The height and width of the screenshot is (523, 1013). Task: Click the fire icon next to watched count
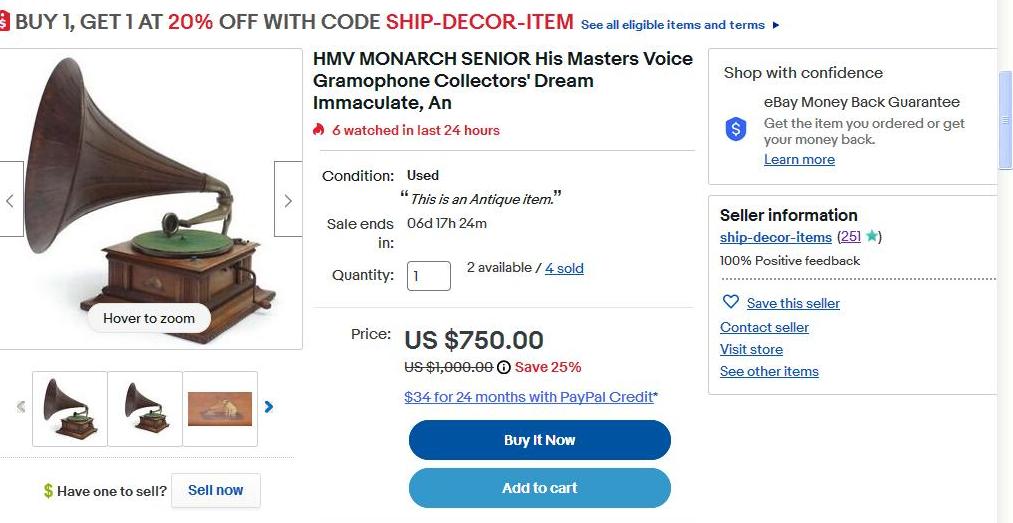coord(319,130)
